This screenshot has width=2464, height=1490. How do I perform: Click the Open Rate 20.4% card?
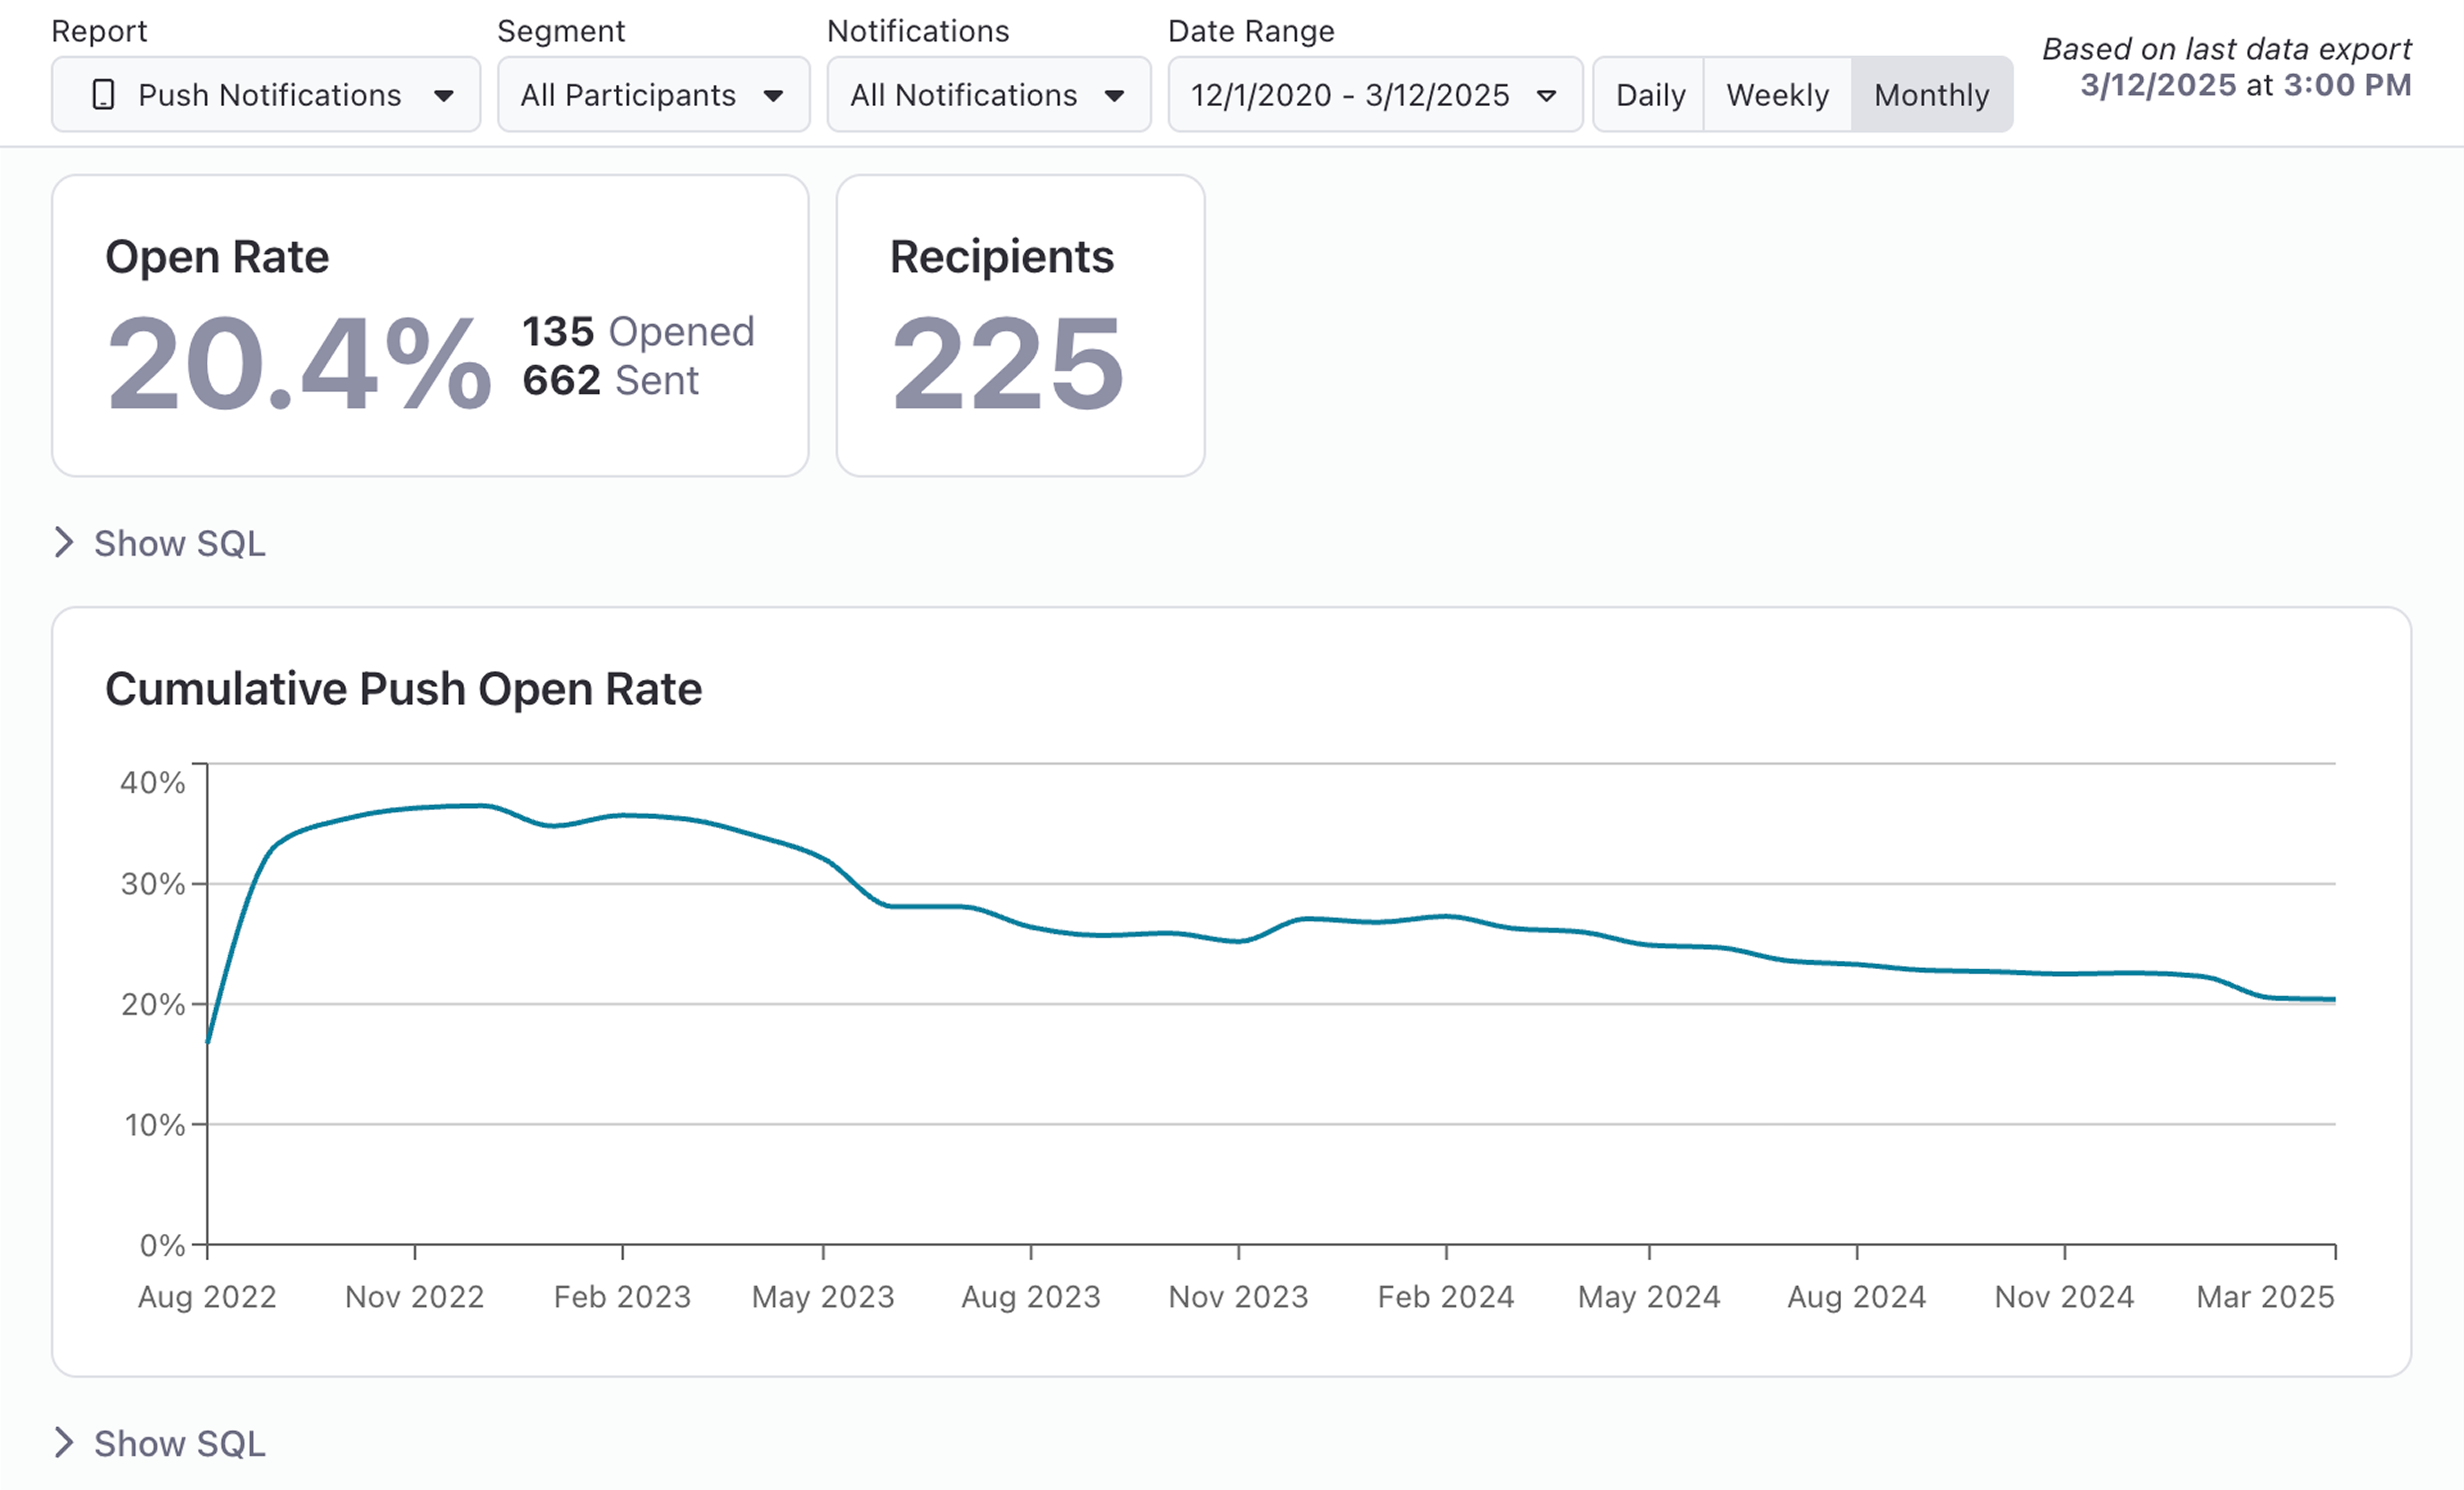tap(430, 325)
